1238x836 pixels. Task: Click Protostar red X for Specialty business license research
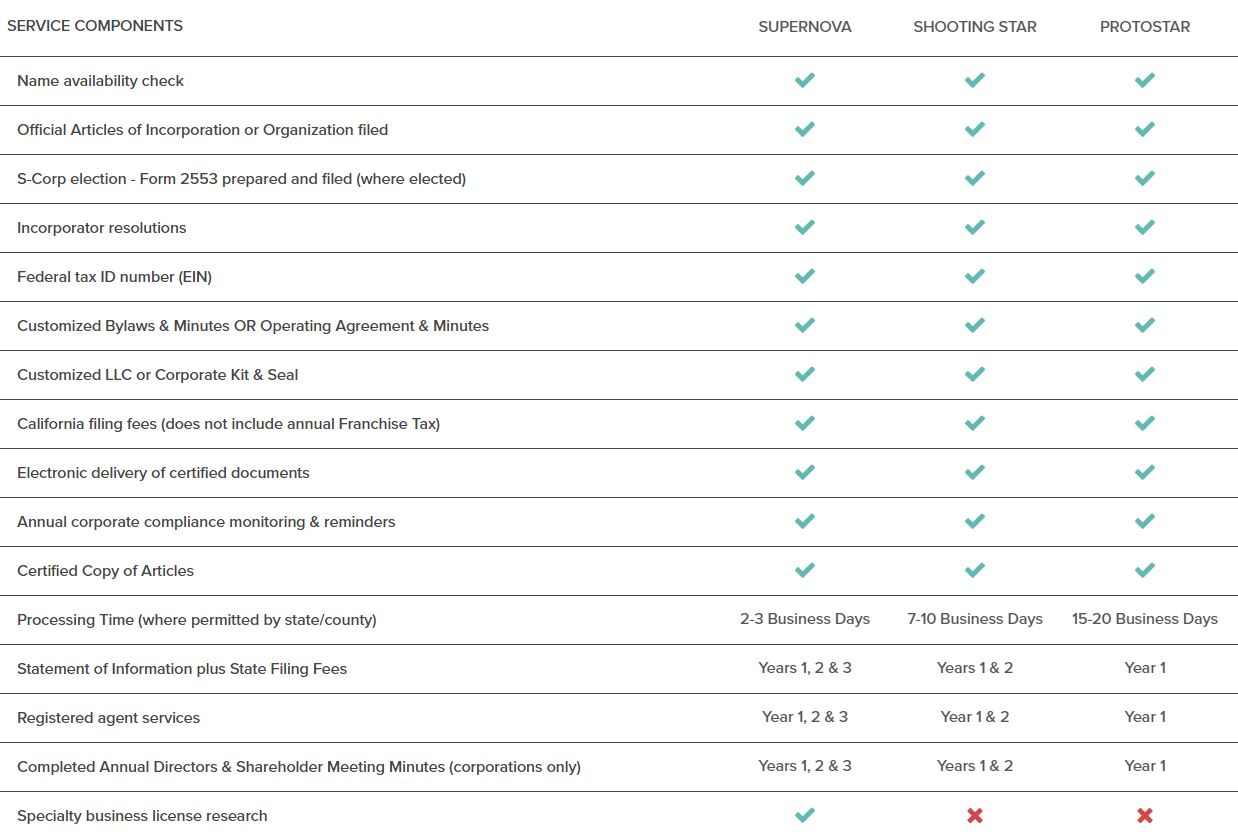pyautogui.click(x=1145, y=816)
